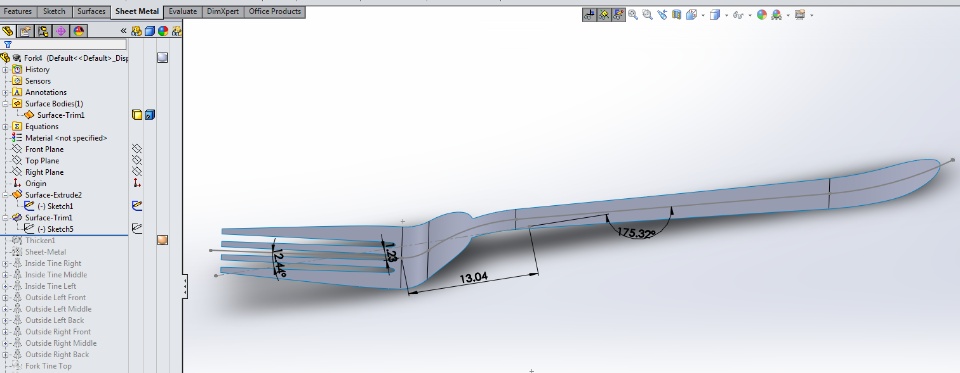Open the View Orientation dropdown arrow
Viewport: 960px width, 373px height.
coord(703,15)
